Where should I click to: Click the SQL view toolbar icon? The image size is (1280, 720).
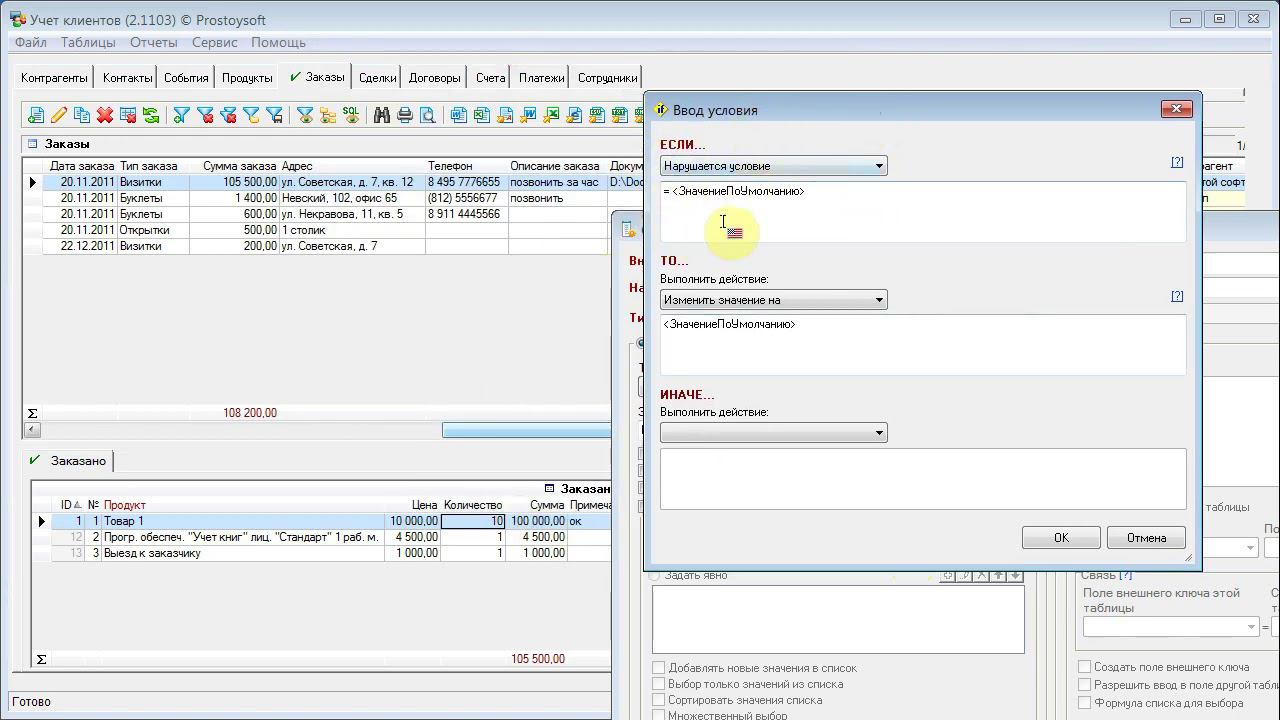click(x=351, y=116)
